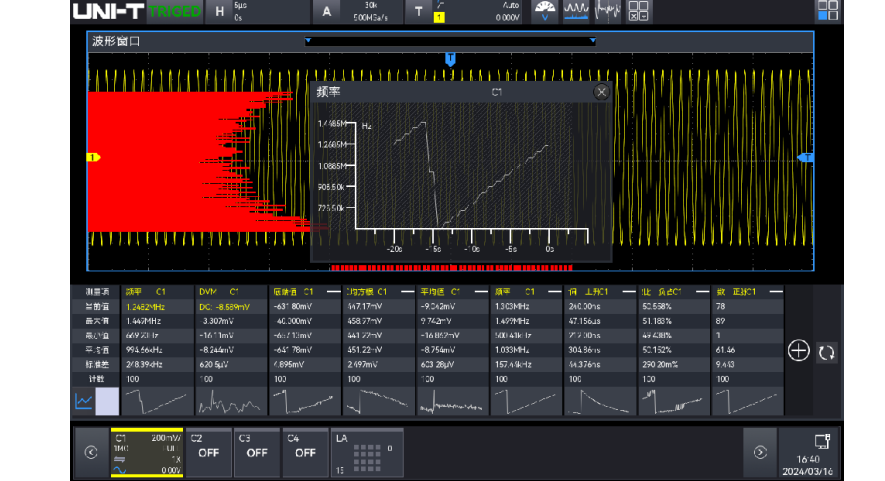Open the horizontal timebase H menu
This screenshot has height=481, width=885.
click(220, 12)
